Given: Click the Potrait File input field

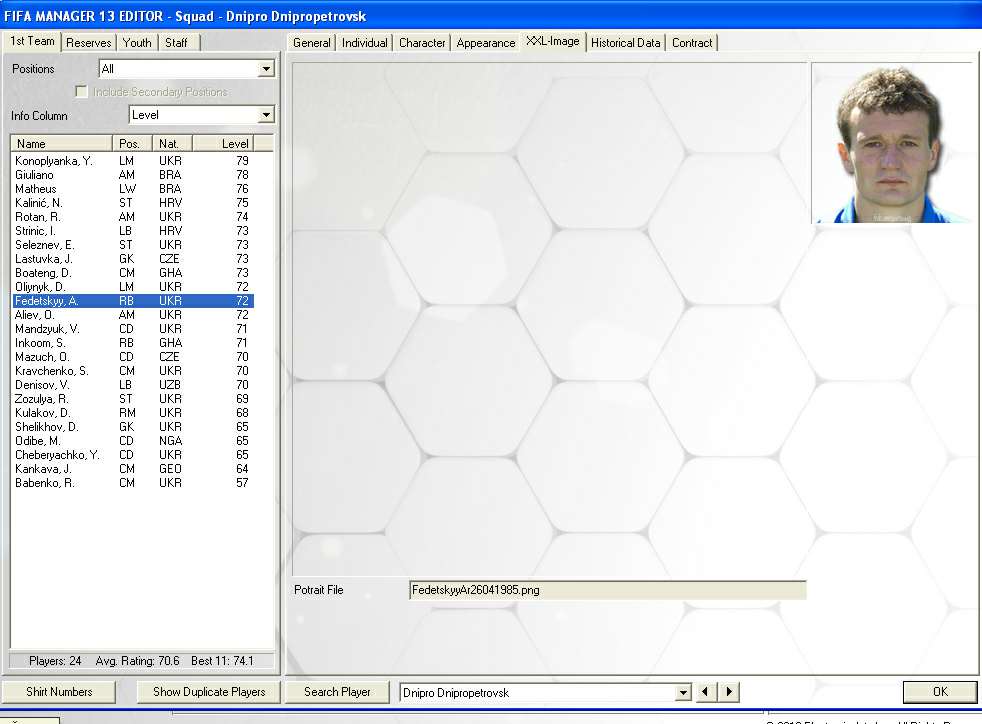Looking at the screenshot, I should pos(607,590).
